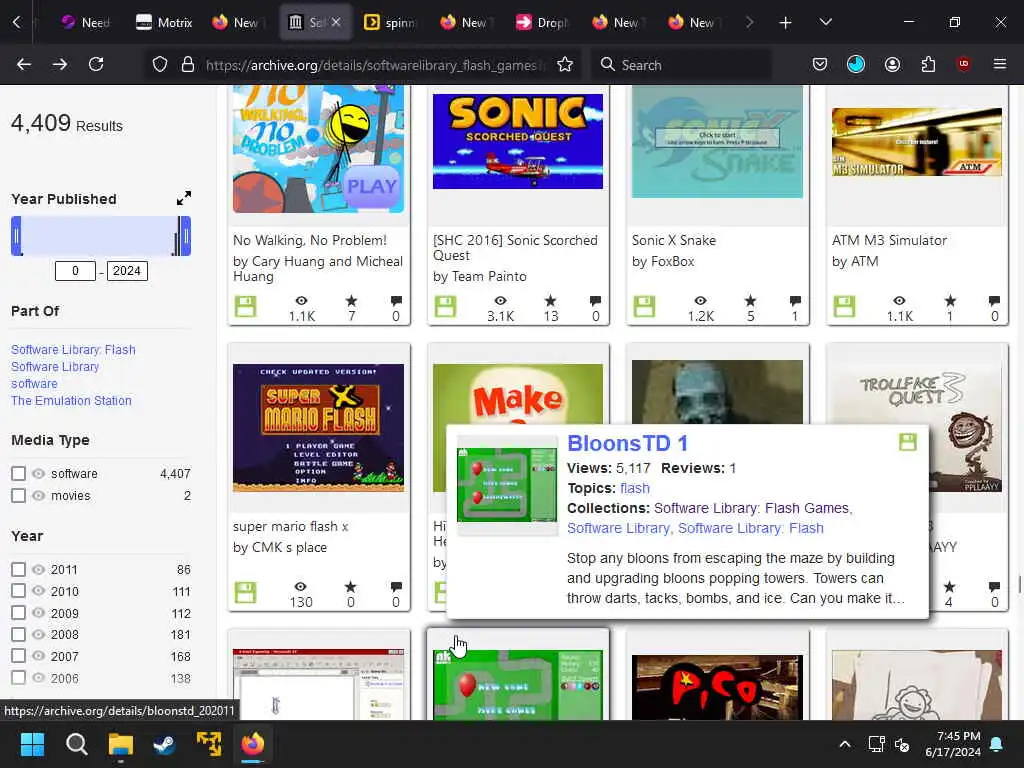Image resolution: width=1024 pixels, height=768 pixels.
Task: Open The Emulation Station link
Action: pyautogui.click(x=71, y=400)
